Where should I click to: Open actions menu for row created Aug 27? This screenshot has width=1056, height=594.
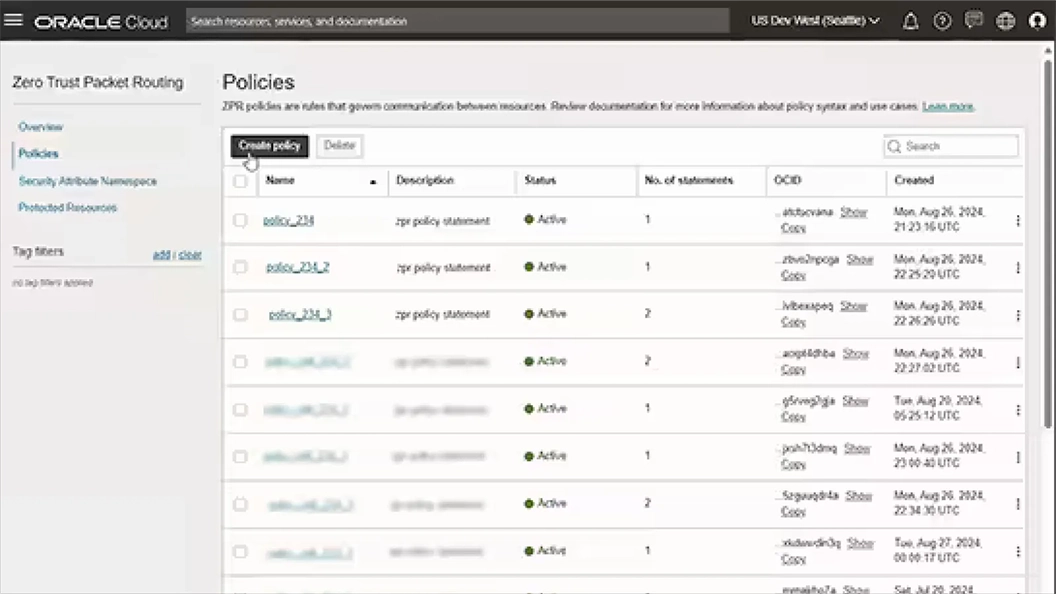pyautogui.click(x=1018, y=551)
